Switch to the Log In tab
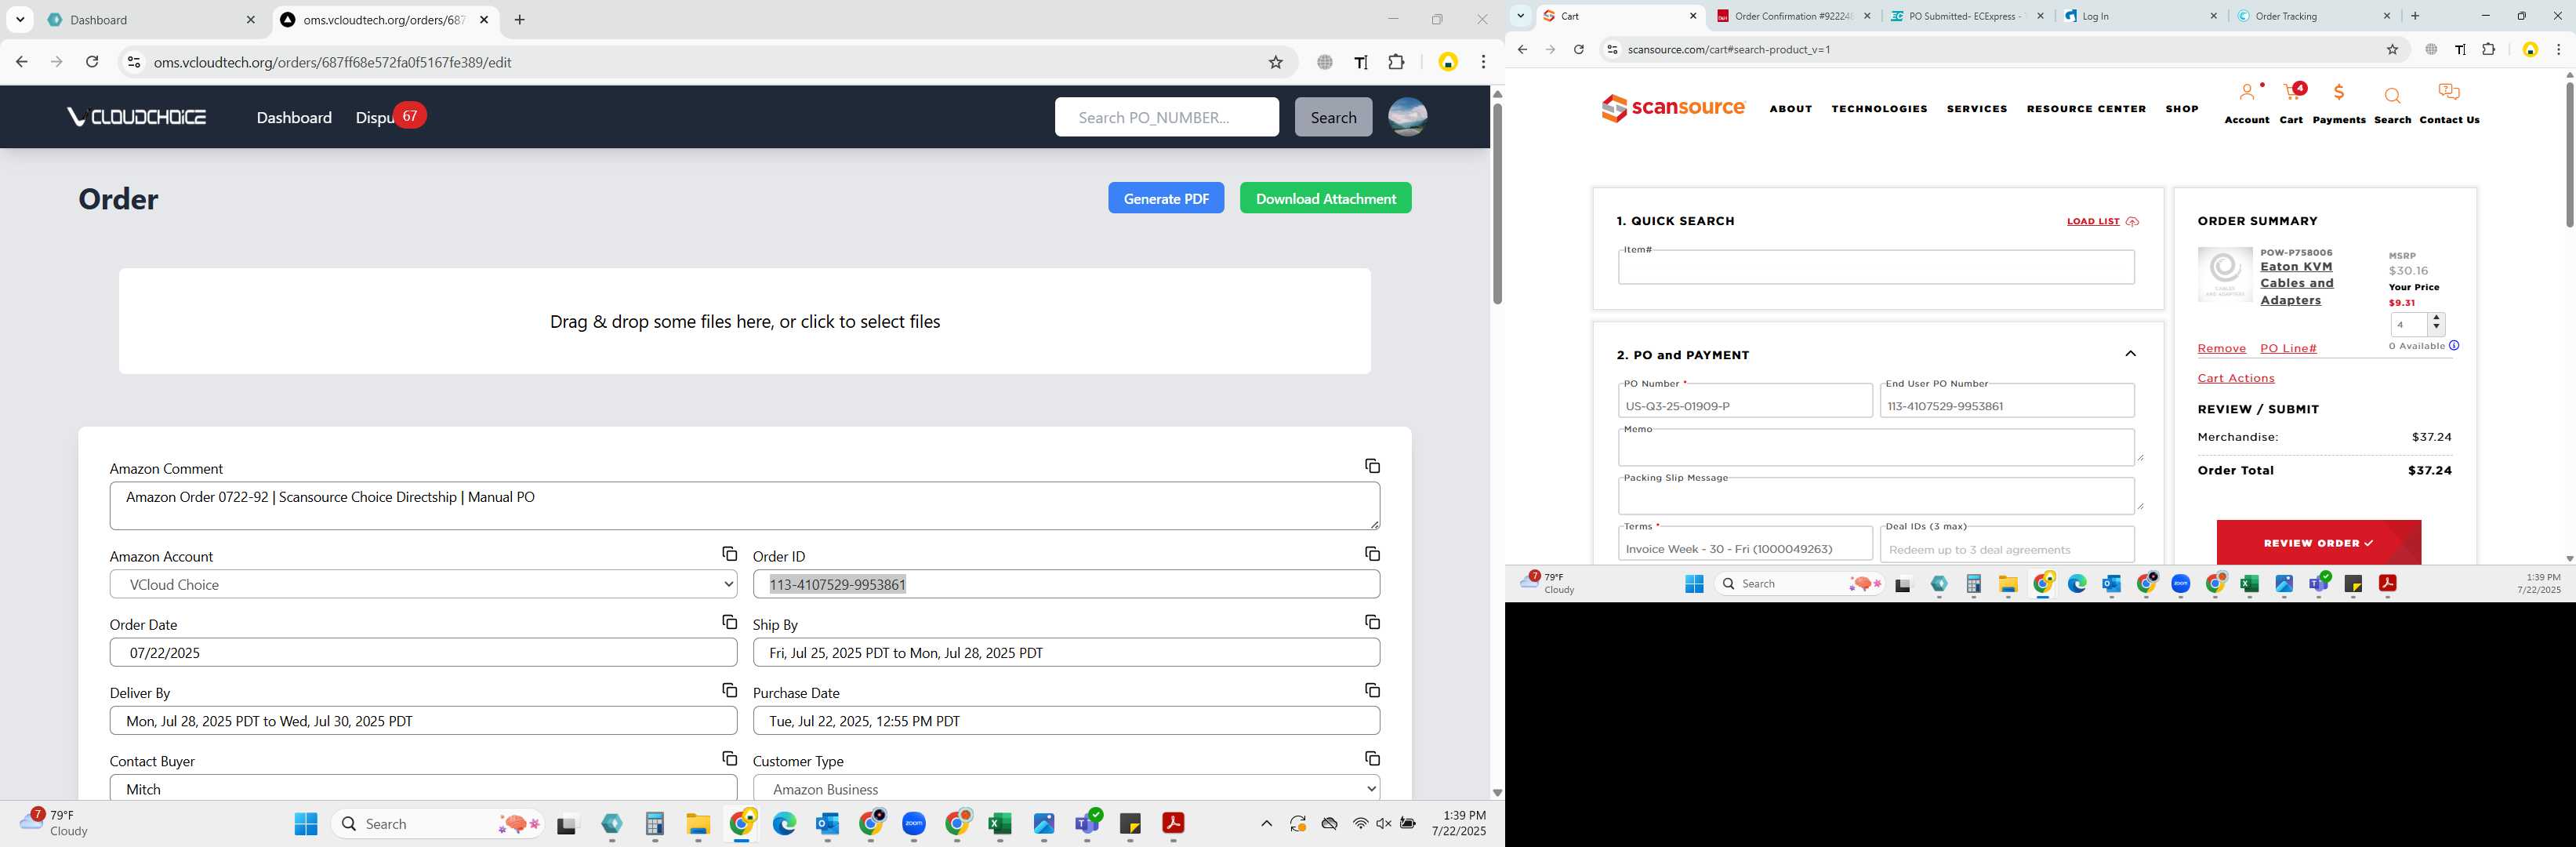This screenshot has width=2576, height=847. [x=2140, y=16]
